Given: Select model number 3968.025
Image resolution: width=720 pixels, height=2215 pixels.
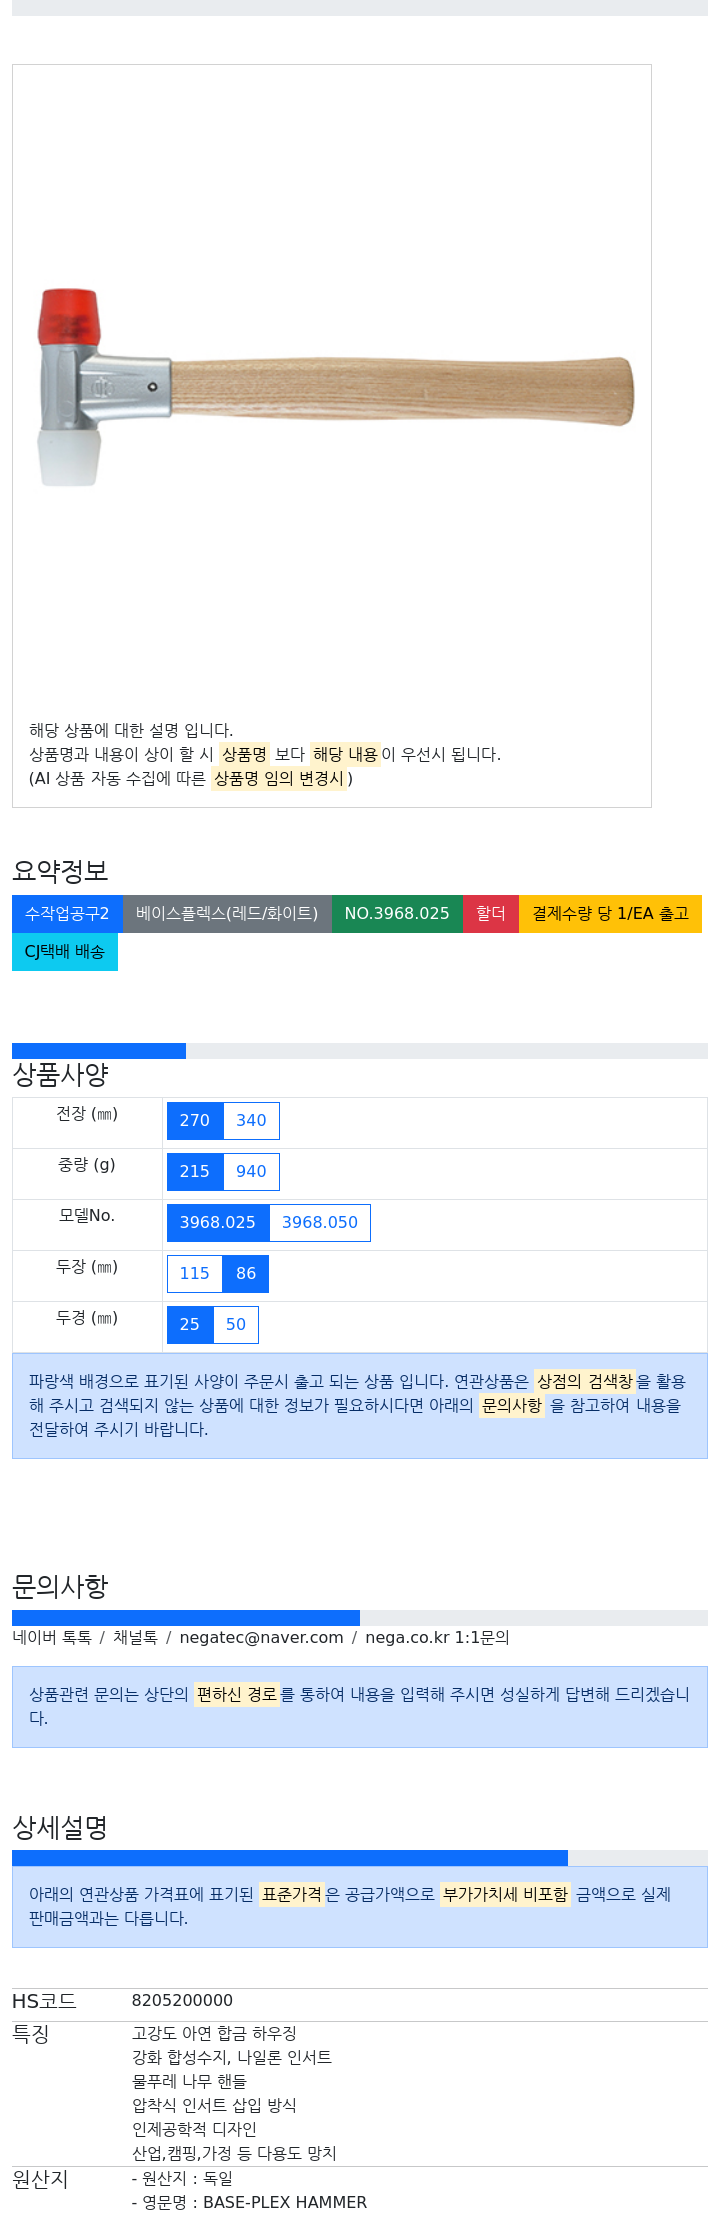Looking at the screenshot, I should pyautogui.click(x=218, y=1223).
